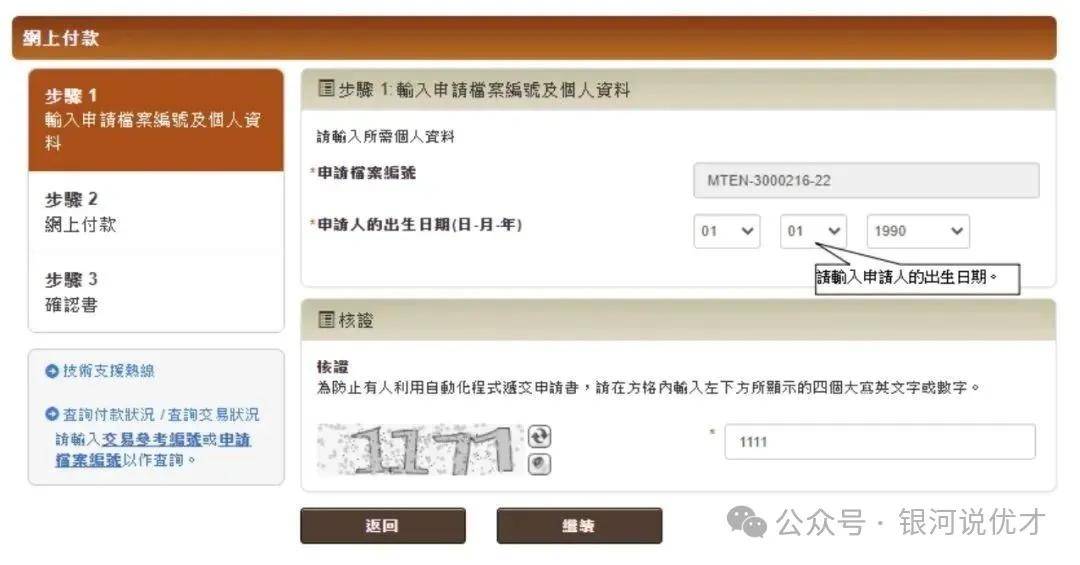Refresh the captcha image
This screenshot has width=1080, height=565.
click(x=539, y=436)
